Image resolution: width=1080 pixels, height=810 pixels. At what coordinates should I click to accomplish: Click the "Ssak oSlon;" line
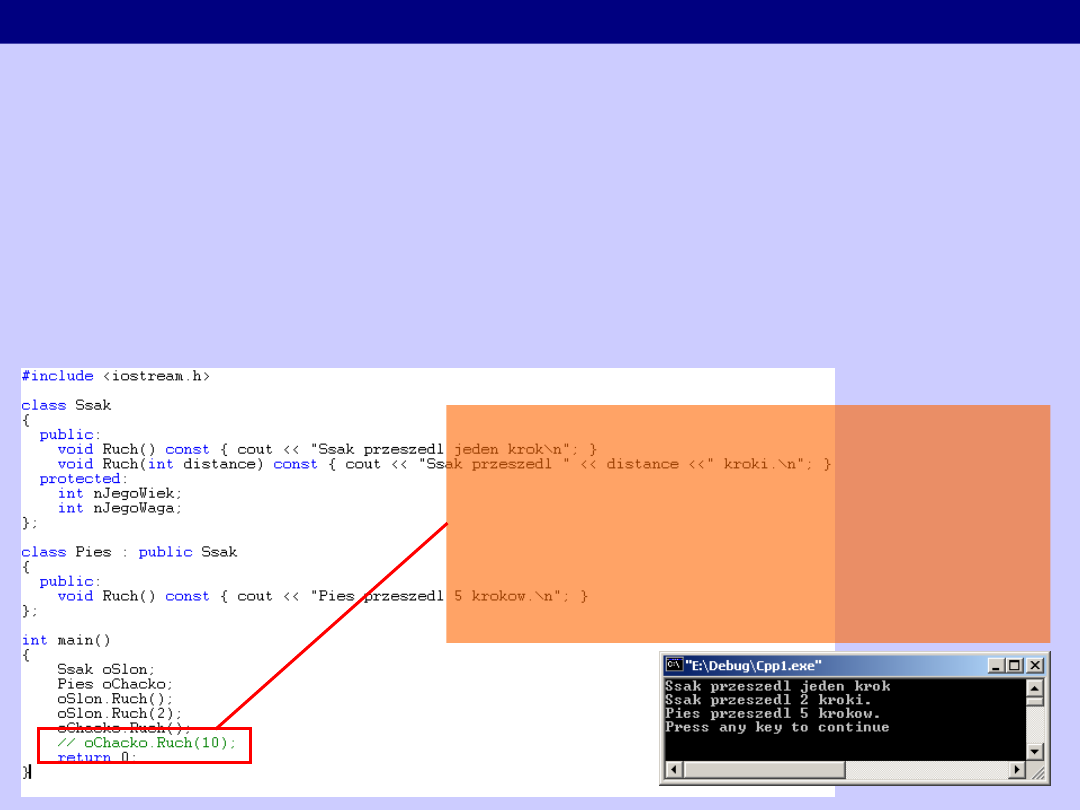tap(106, 669)
